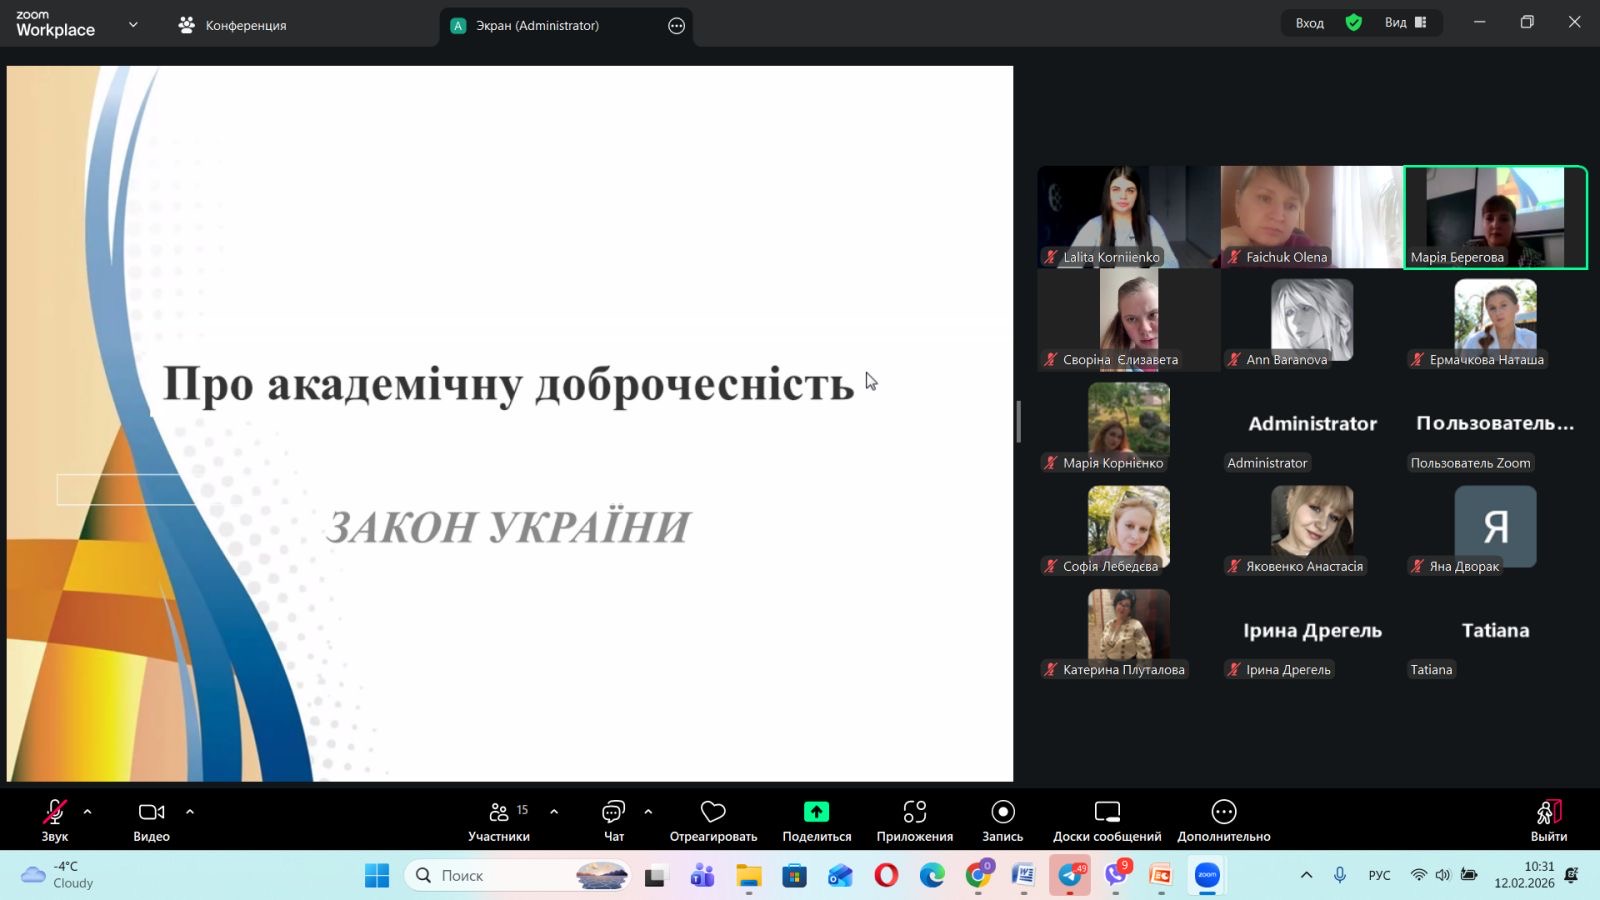Image resolution: width=1600 pixels, height=900 pixels.
Task: Start recording with the Запись icon
Action: click(1002, 812)
